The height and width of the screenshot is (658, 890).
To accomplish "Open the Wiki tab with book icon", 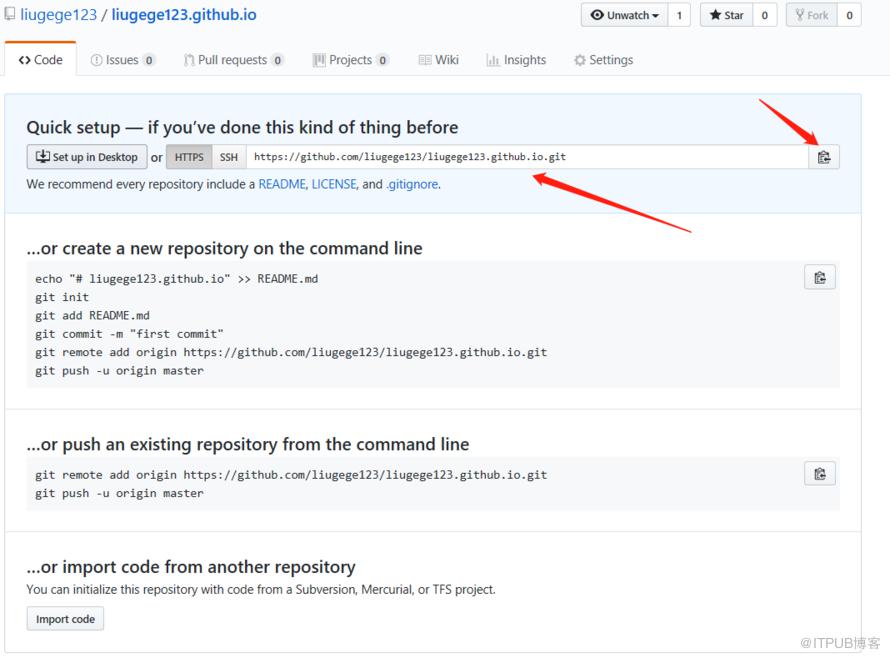I will [438, 60].
